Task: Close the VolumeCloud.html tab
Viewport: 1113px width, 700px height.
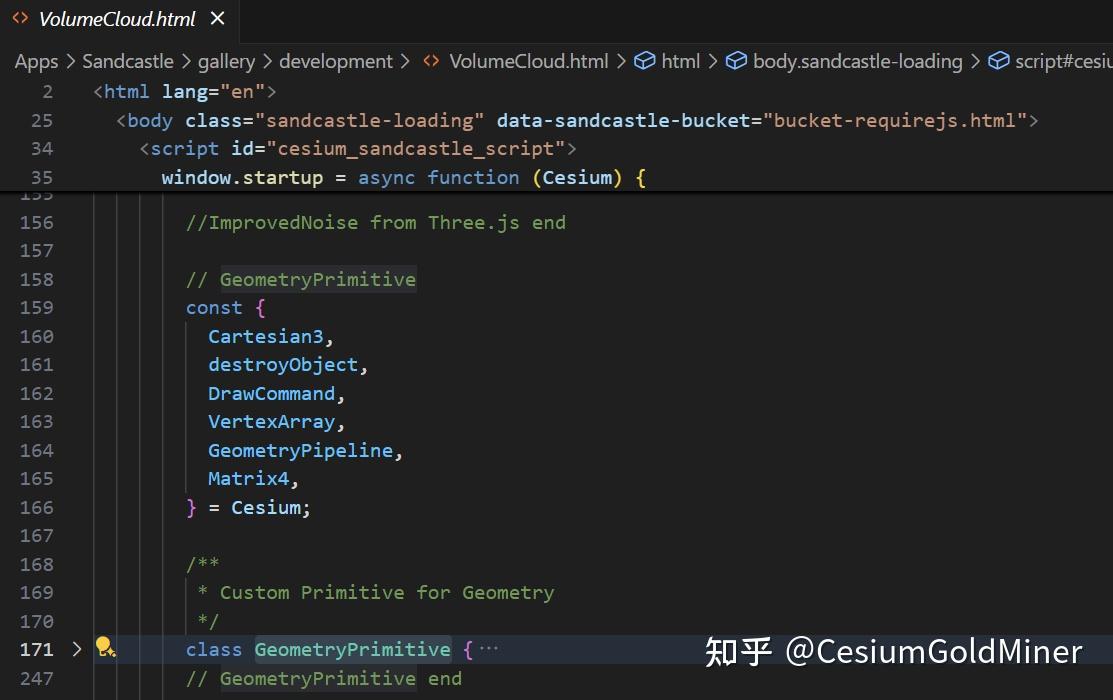Action: 217,18
